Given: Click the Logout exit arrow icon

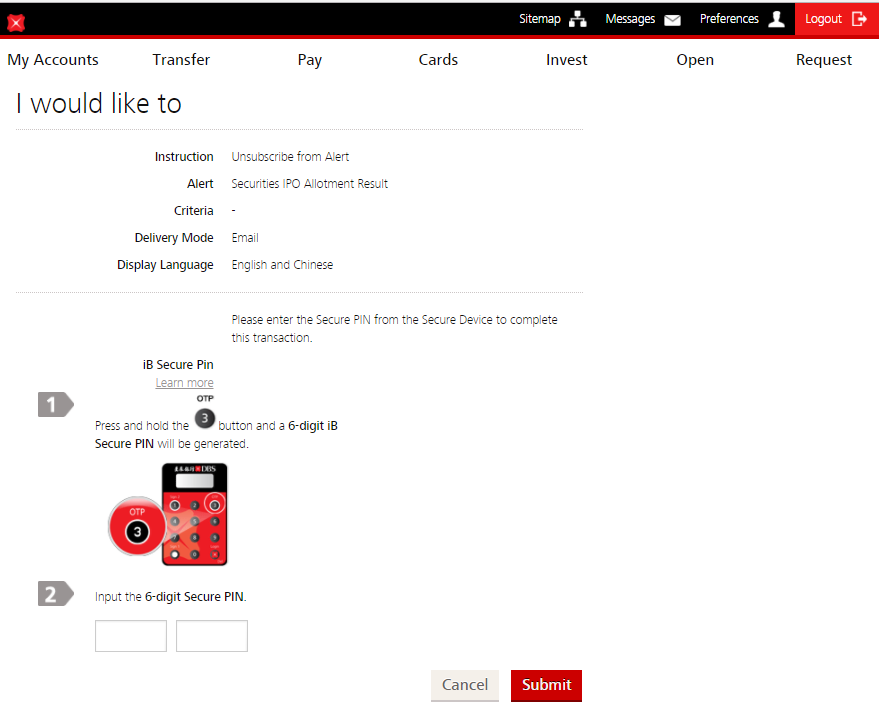Looking at the screenshot, I should [859, 19].
